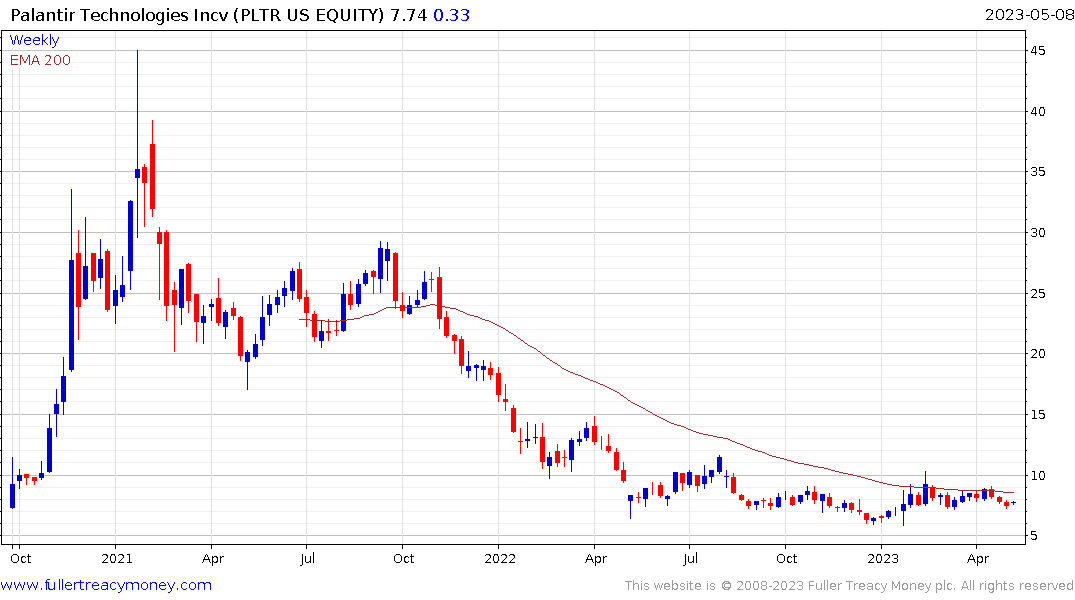
Task: Click the y-axis label 15
Action: tap(1037, 415)
